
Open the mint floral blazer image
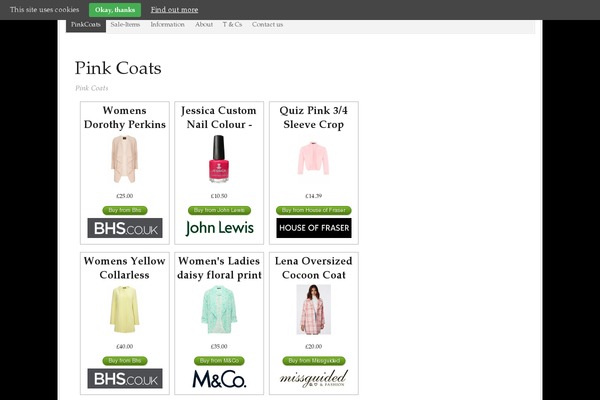tap(219, 309)
